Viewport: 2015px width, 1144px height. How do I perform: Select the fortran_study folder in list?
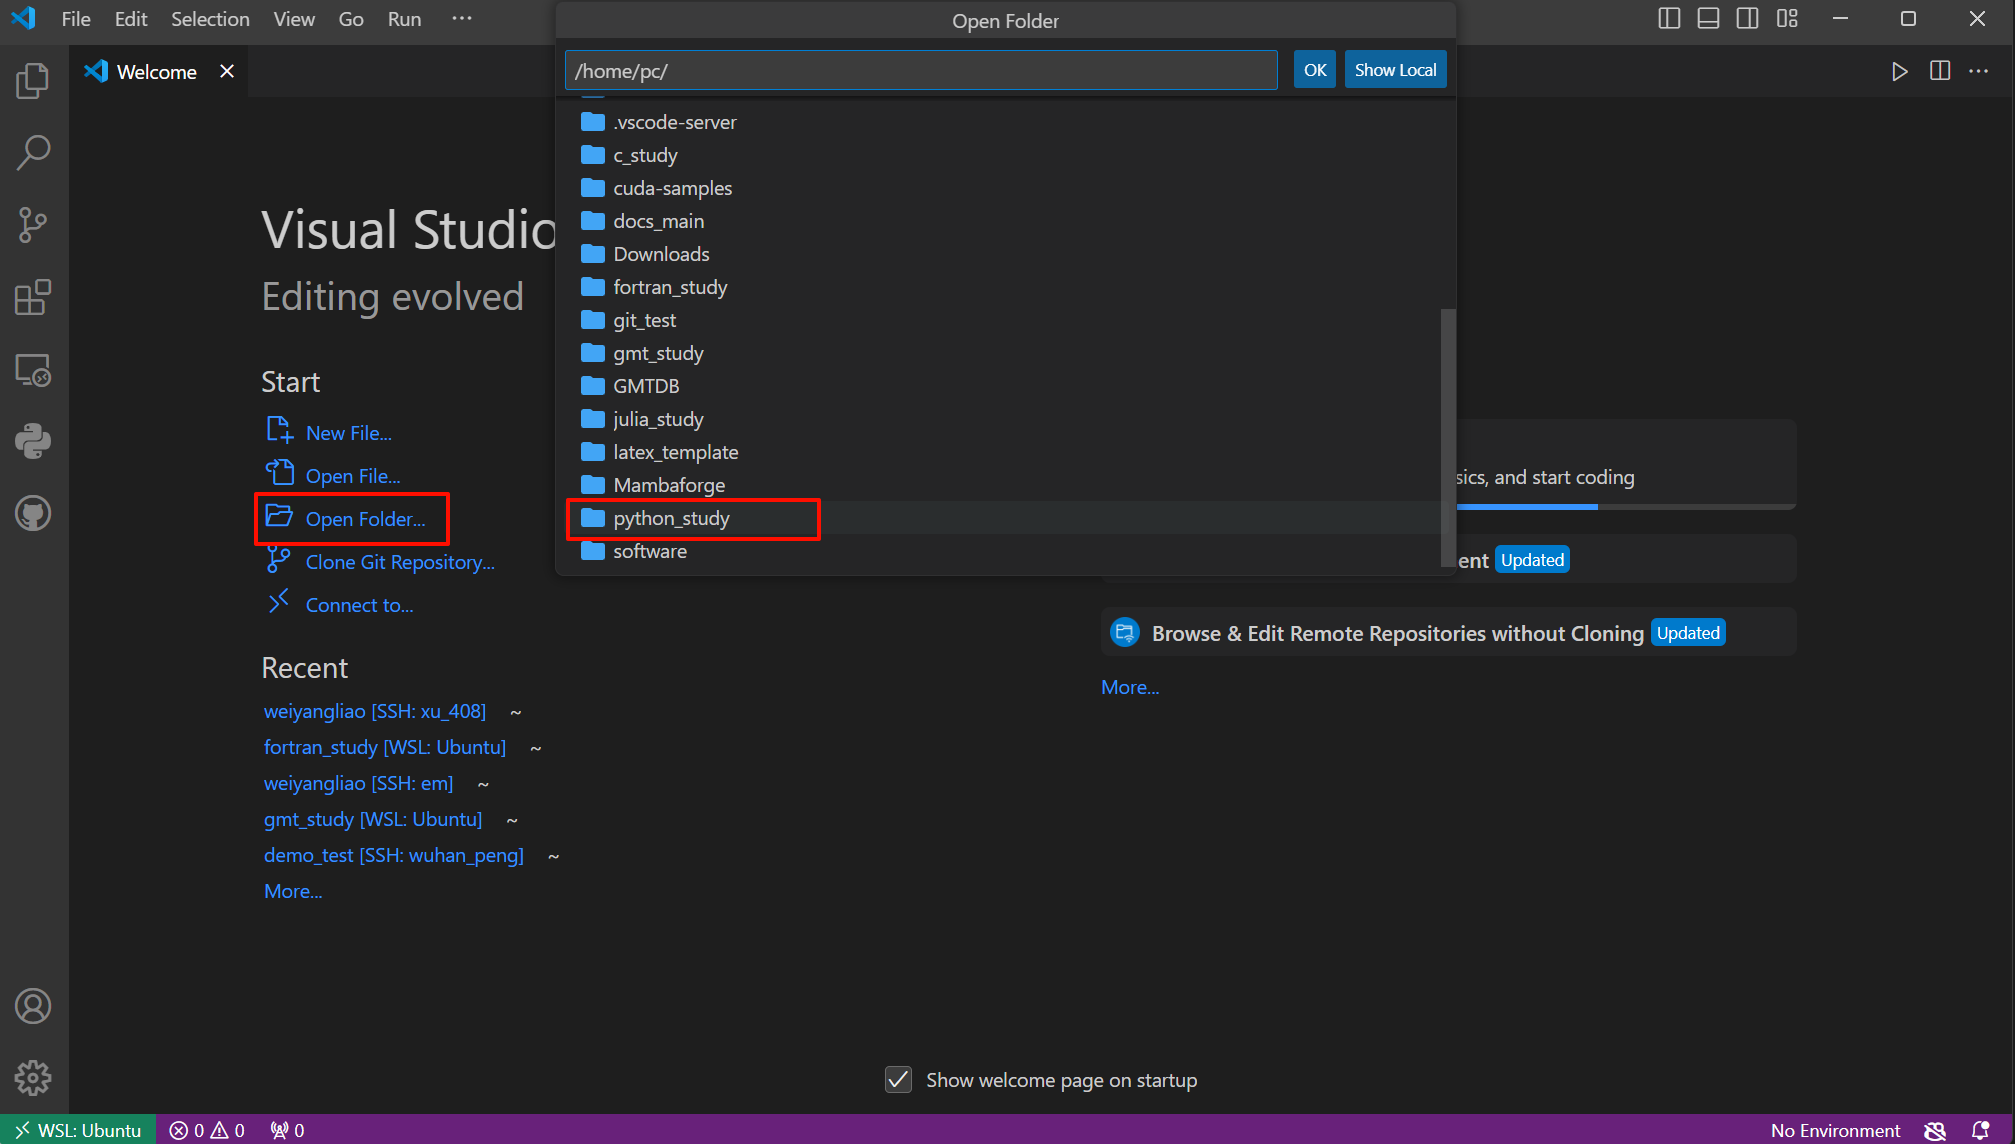click(x=1004, y=287)
